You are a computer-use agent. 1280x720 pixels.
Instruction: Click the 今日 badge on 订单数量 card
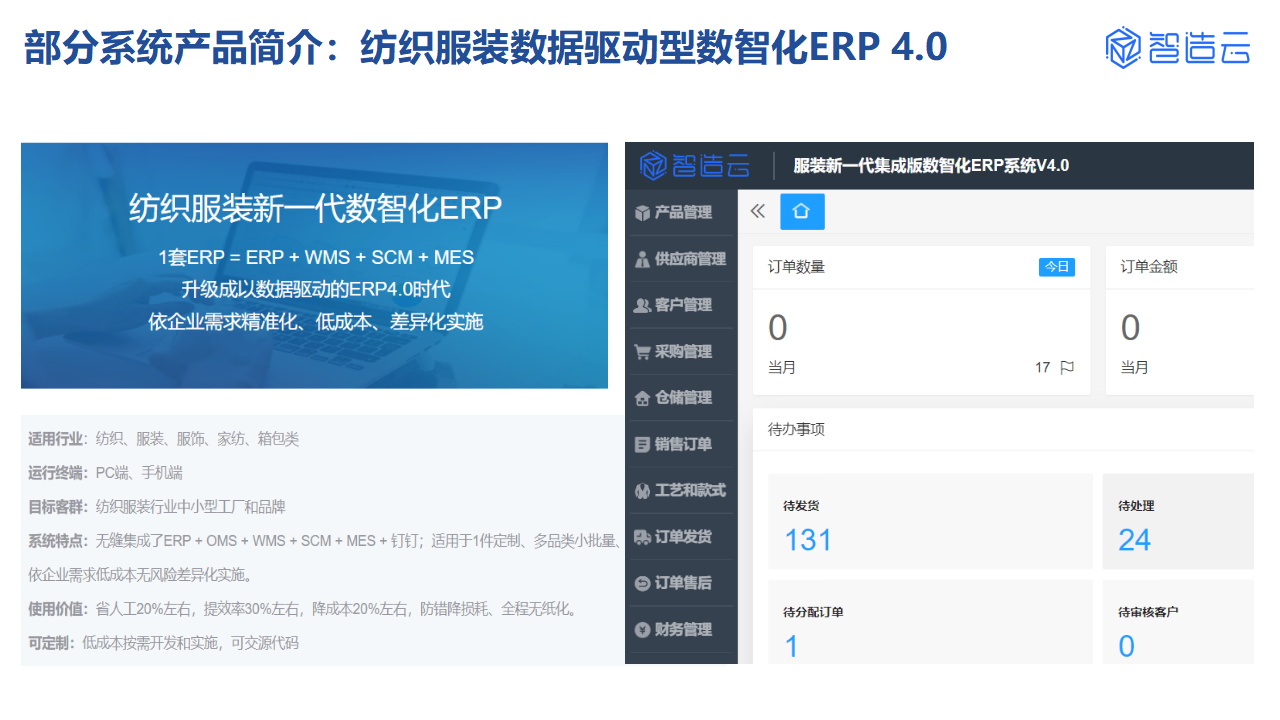[x=1057, y=267]
